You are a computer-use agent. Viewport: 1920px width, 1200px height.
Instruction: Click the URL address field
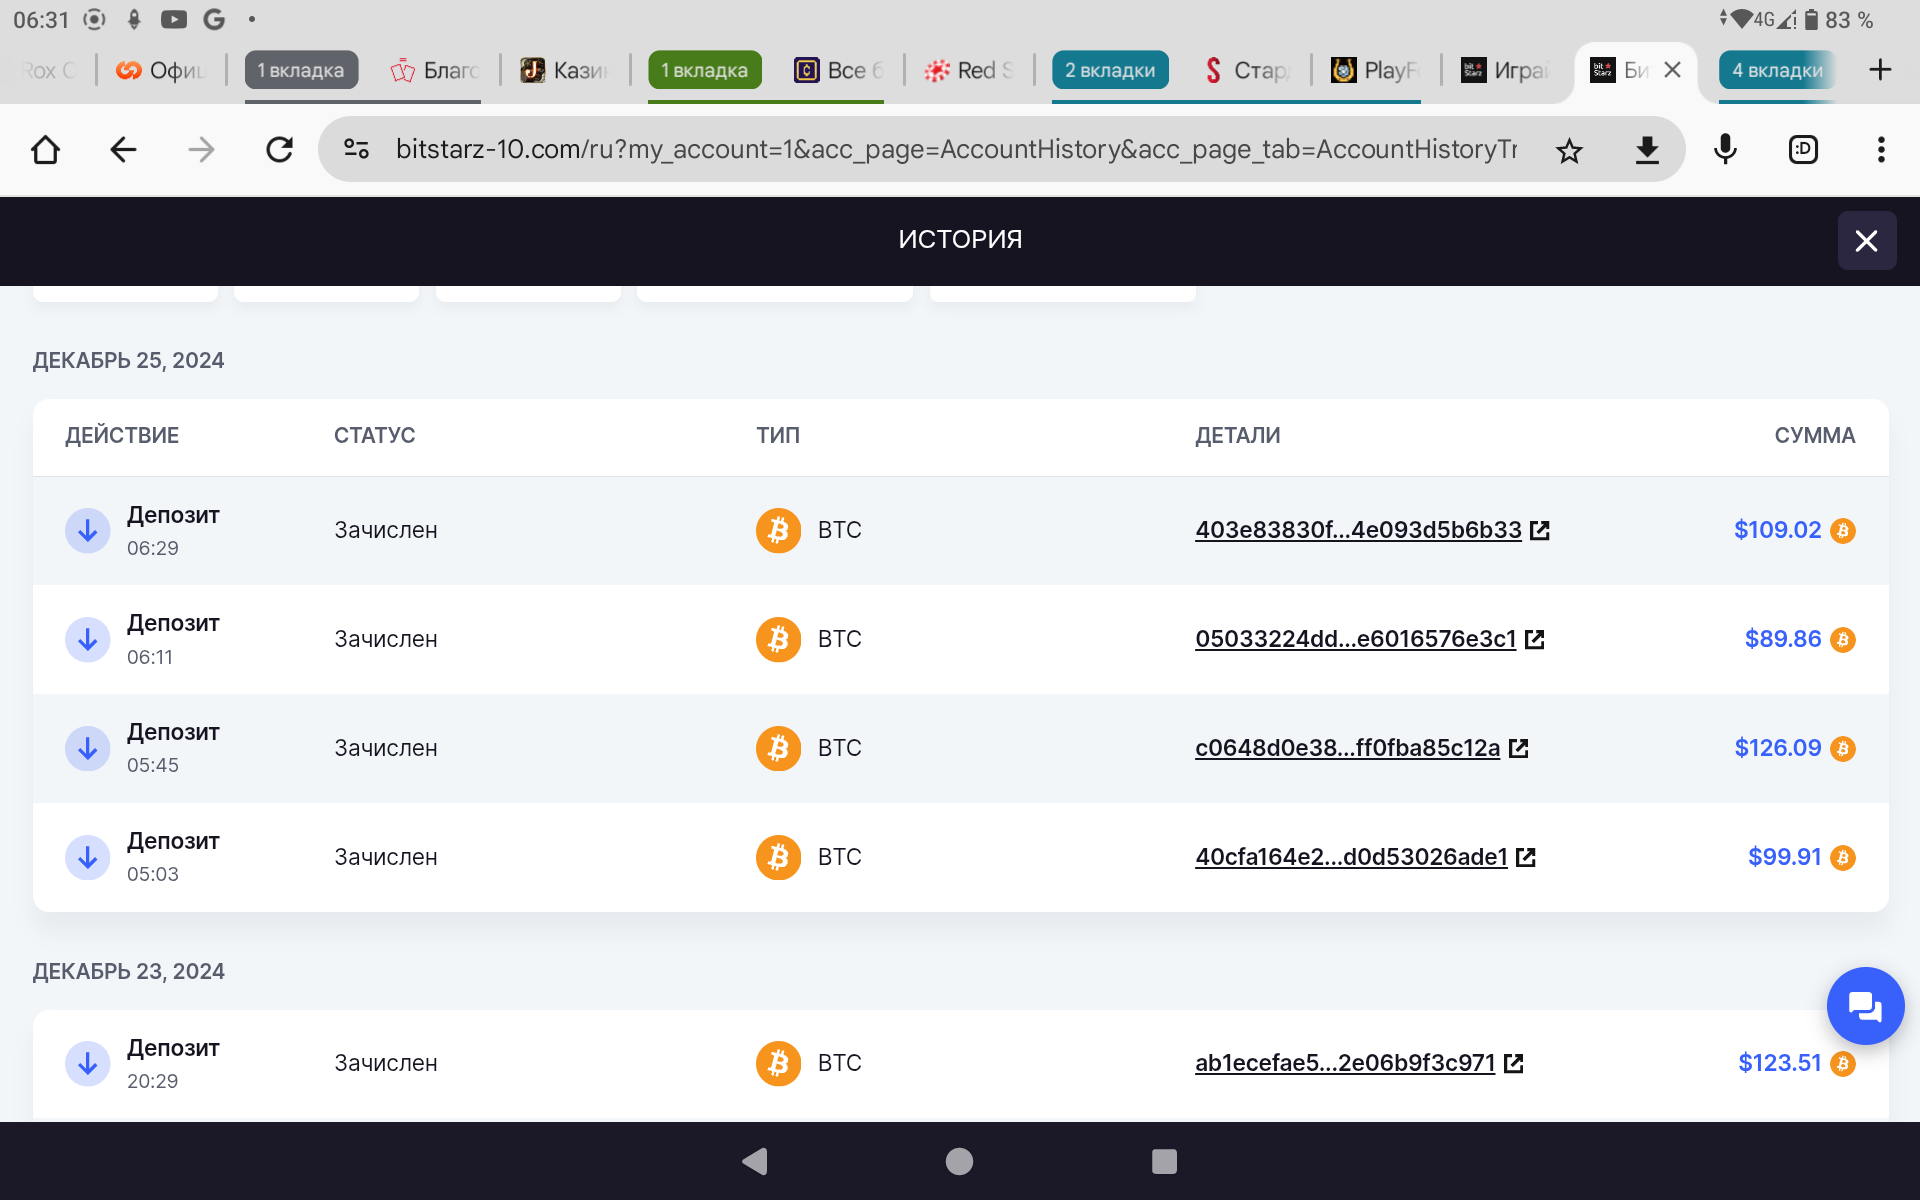(x=955, y=150)
